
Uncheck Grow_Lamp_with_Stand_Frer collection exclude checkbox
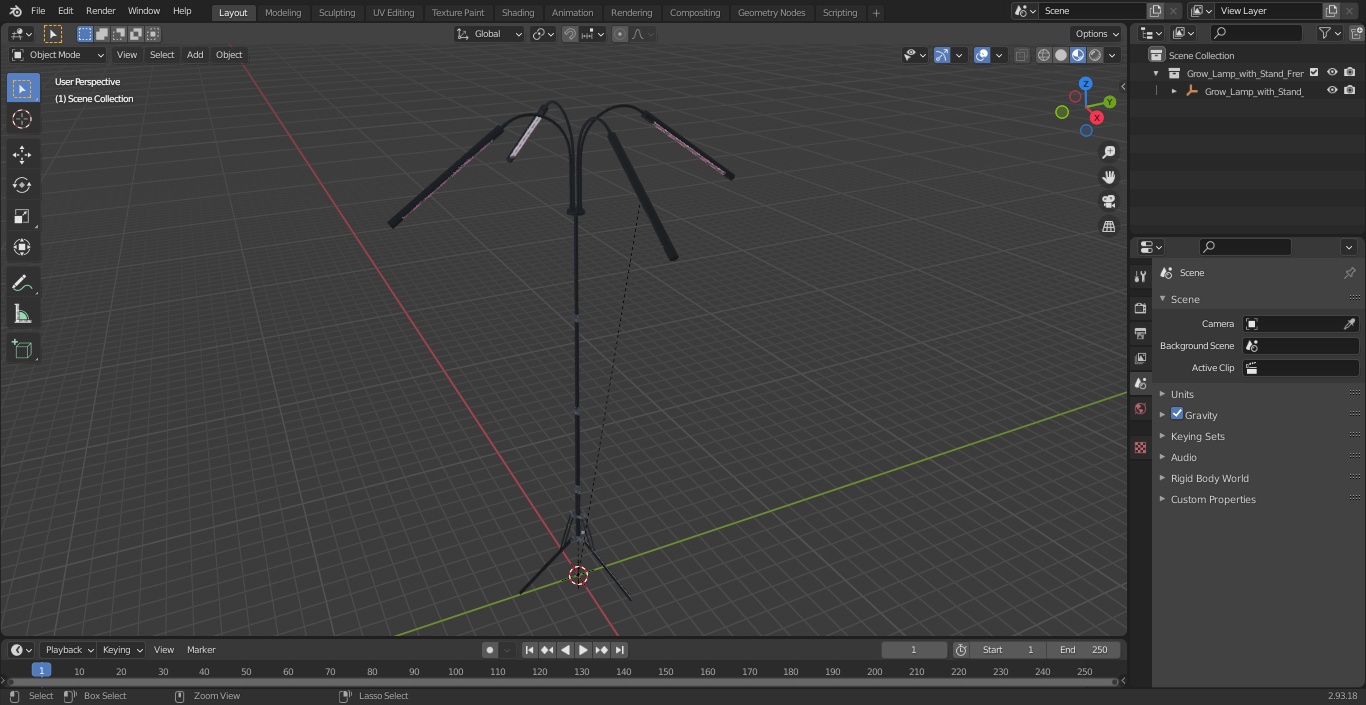[x=1314, y=73]
